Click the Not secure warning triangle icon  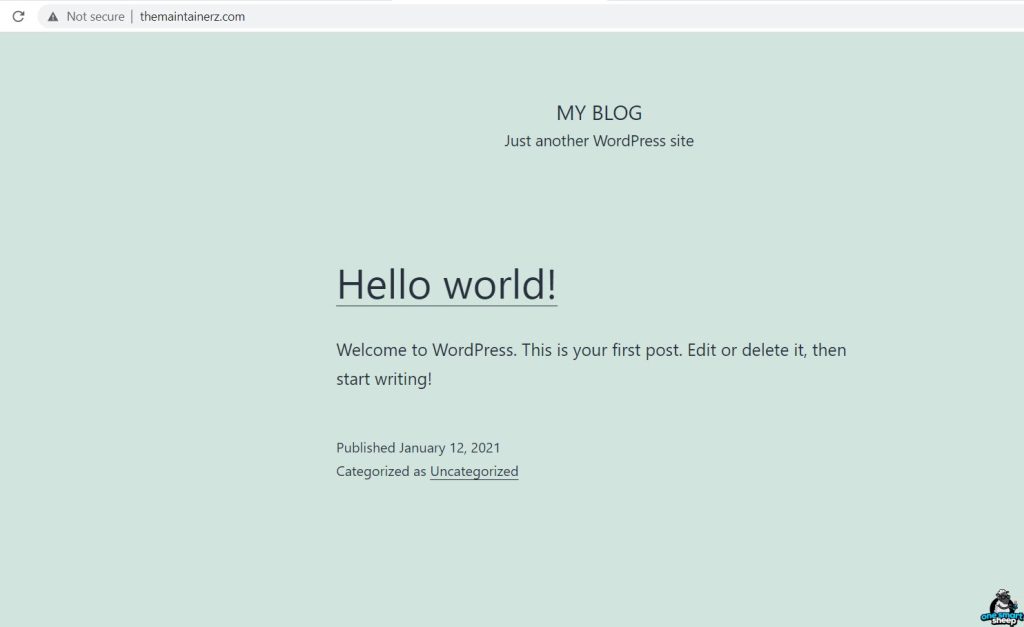52,17
